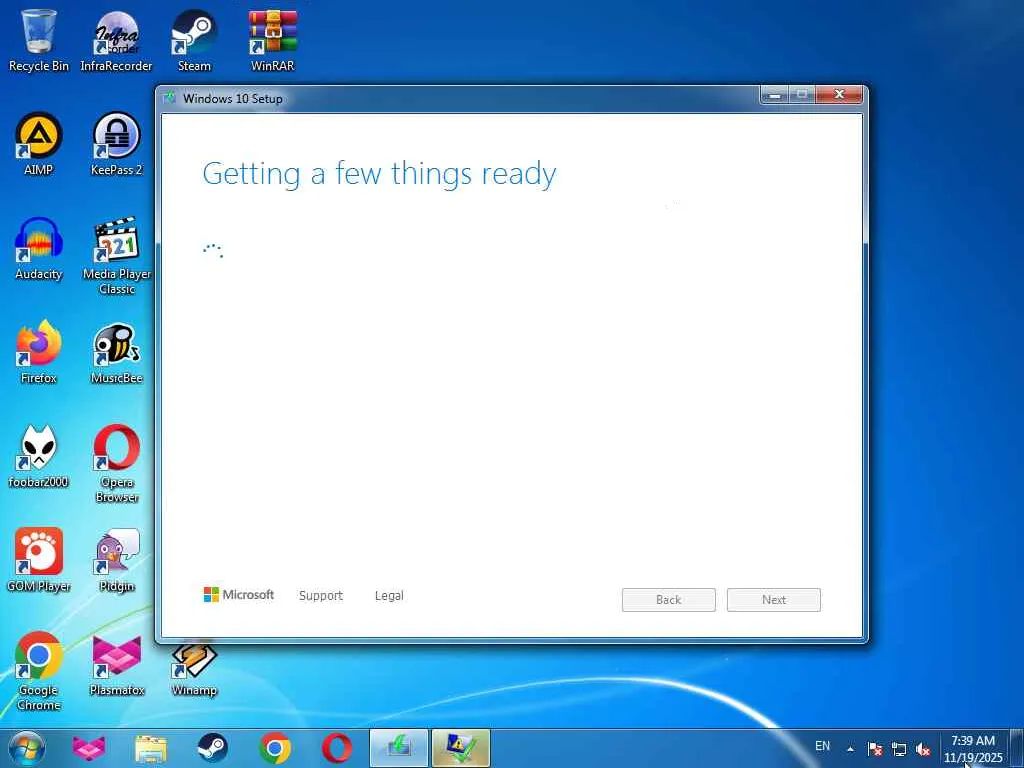
Task: Select the Pidgin desktop shortcut
Action: click(x=116, y=560)
